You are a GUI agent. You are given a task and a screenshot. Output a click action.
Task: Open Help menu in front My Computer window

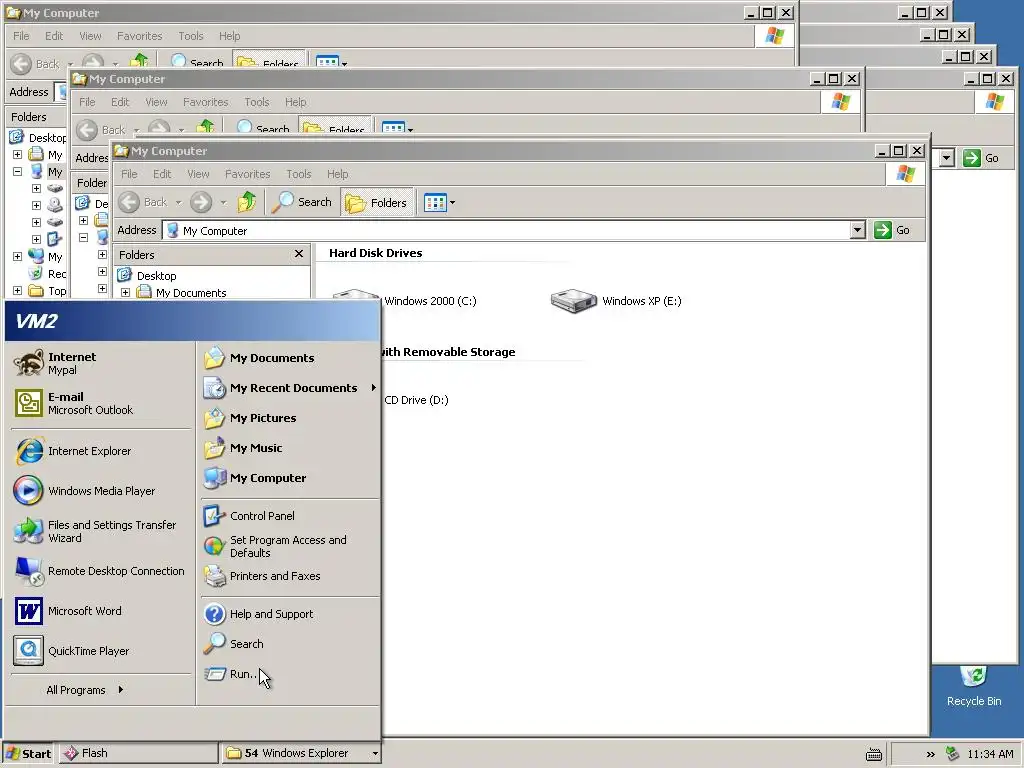click(x=338, y=174)
